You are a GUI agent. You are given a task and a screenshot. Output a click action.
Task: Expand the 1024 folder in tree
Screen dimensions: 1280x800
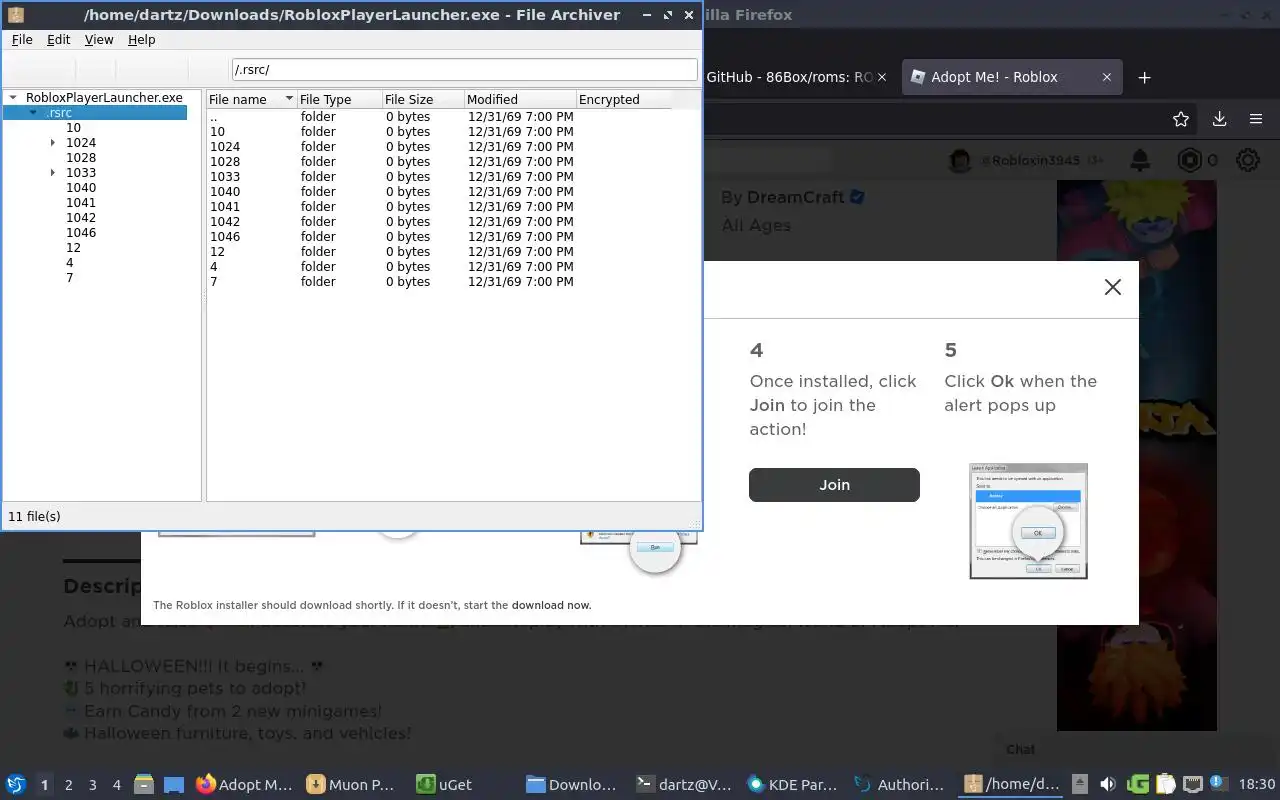tap(53, 143)
